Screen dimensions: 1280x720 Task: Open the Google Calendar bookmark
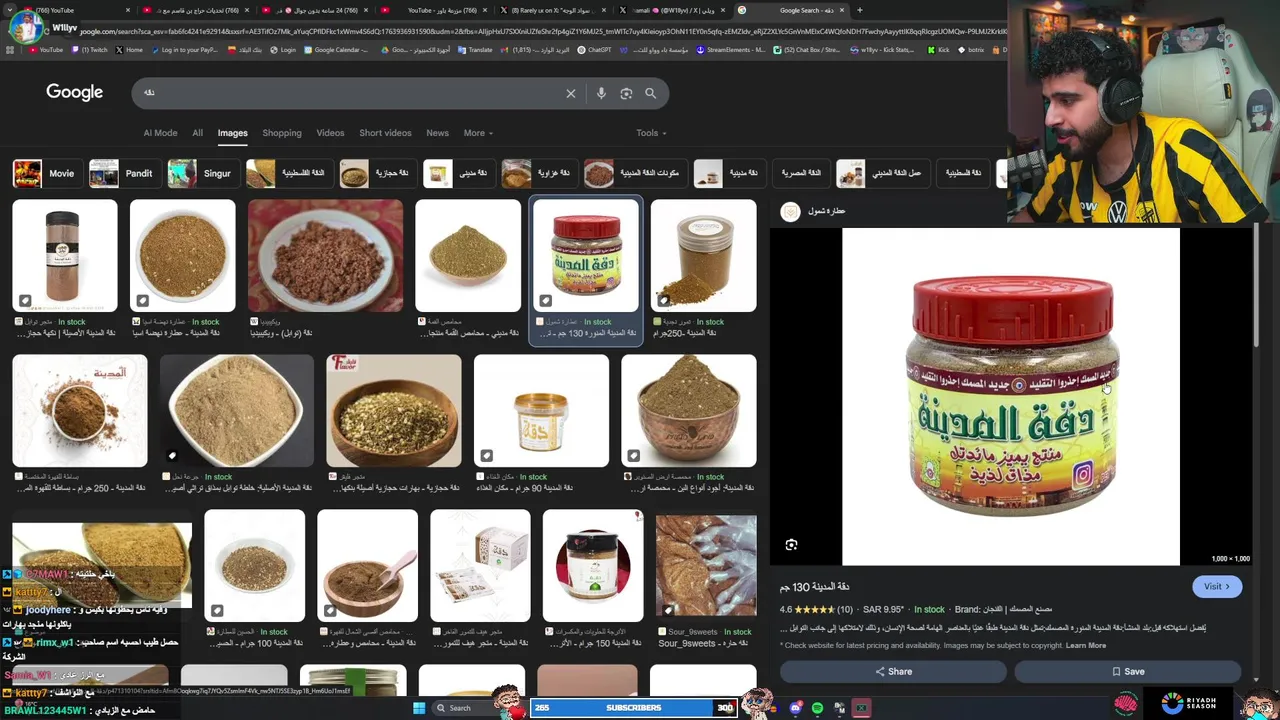[336, 49]
